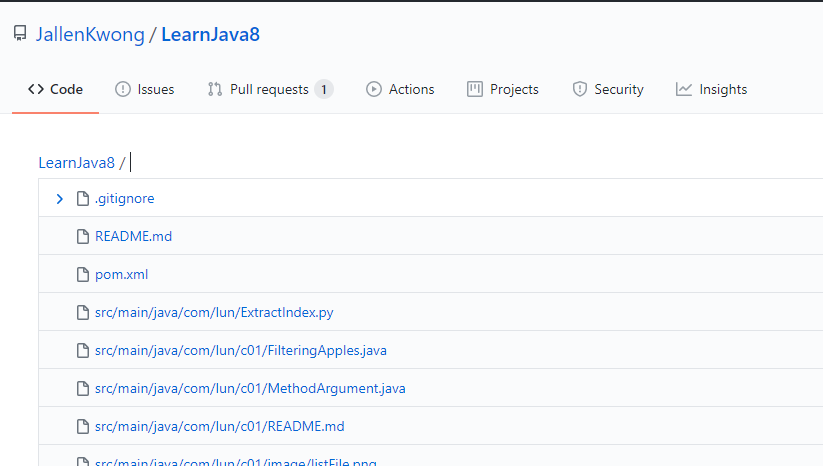Click the pull requests count badge
823x466 pixels.
point(324,89)
